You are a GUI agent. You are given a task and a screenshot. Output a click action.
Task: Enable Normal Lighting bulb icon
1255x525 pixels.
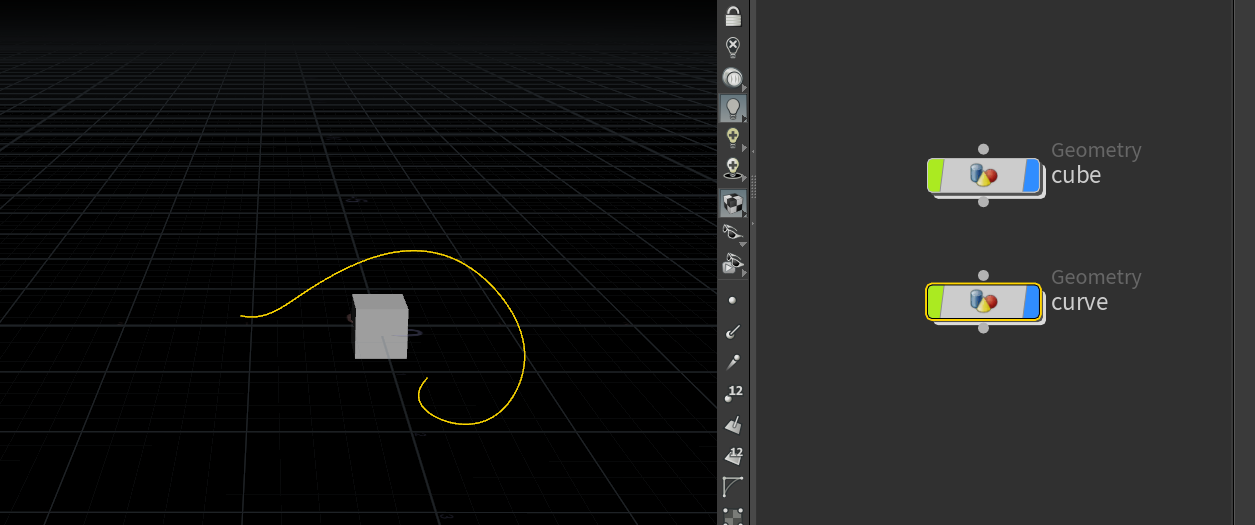click(733, 108)
